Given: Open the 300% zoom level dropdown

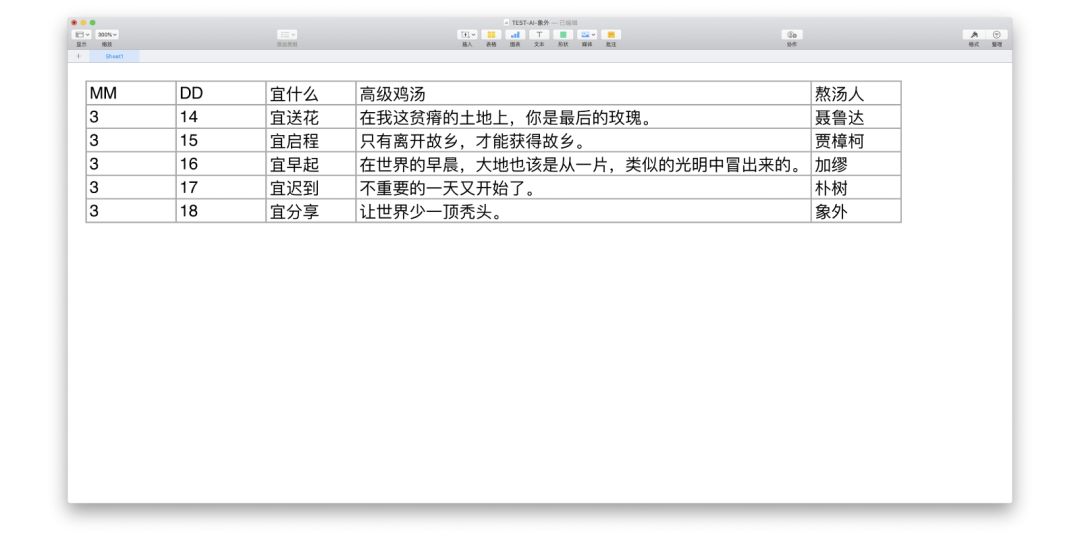Looking at the screenshot, I should (107, 34).
